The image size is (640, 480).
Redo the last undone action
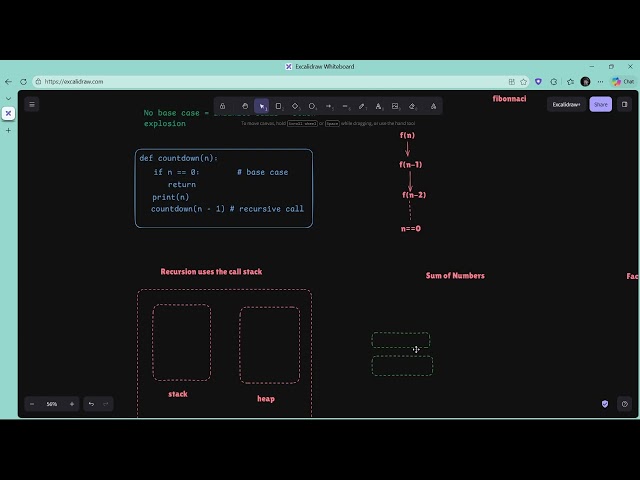pos(106,404)
